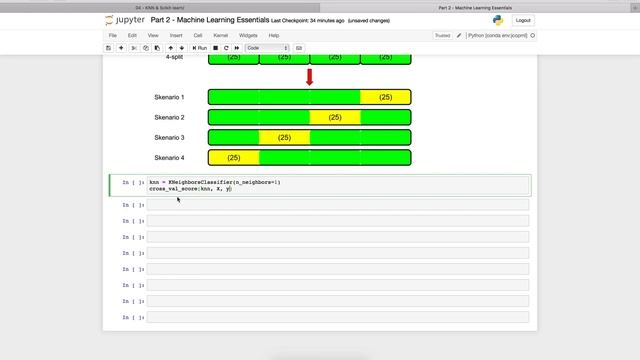
Task: Open the Widgets menu
Action: coord(248,36)
